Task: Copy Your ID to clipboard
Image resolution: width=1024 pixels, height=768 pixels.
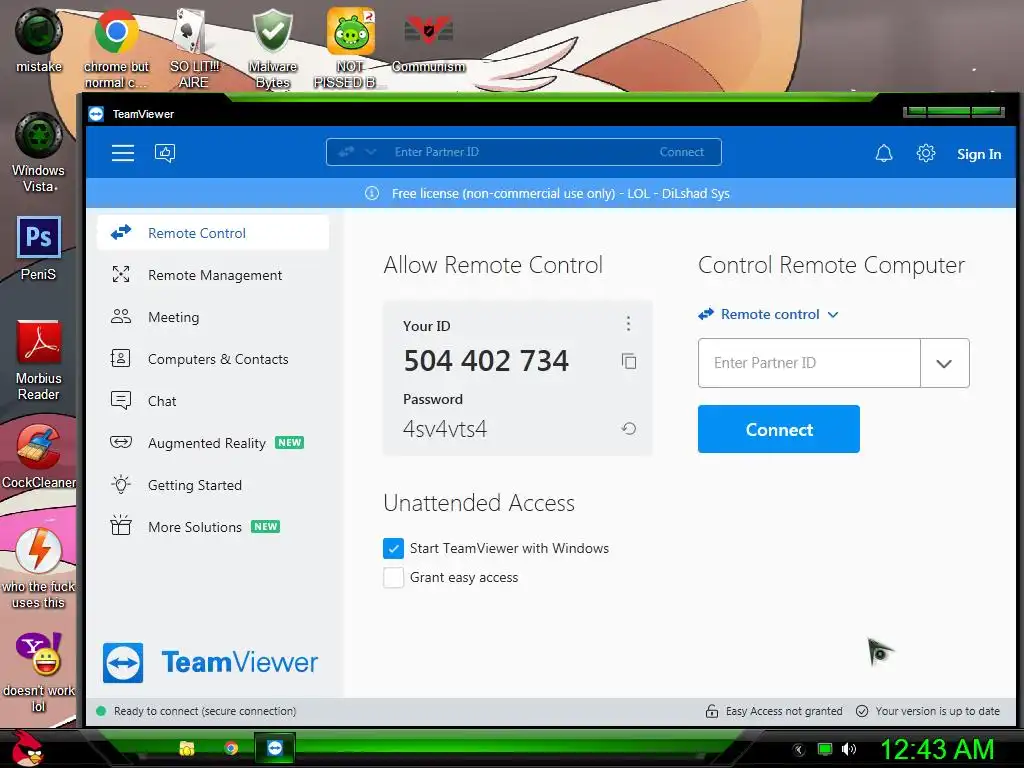Action: pos(629,361)
